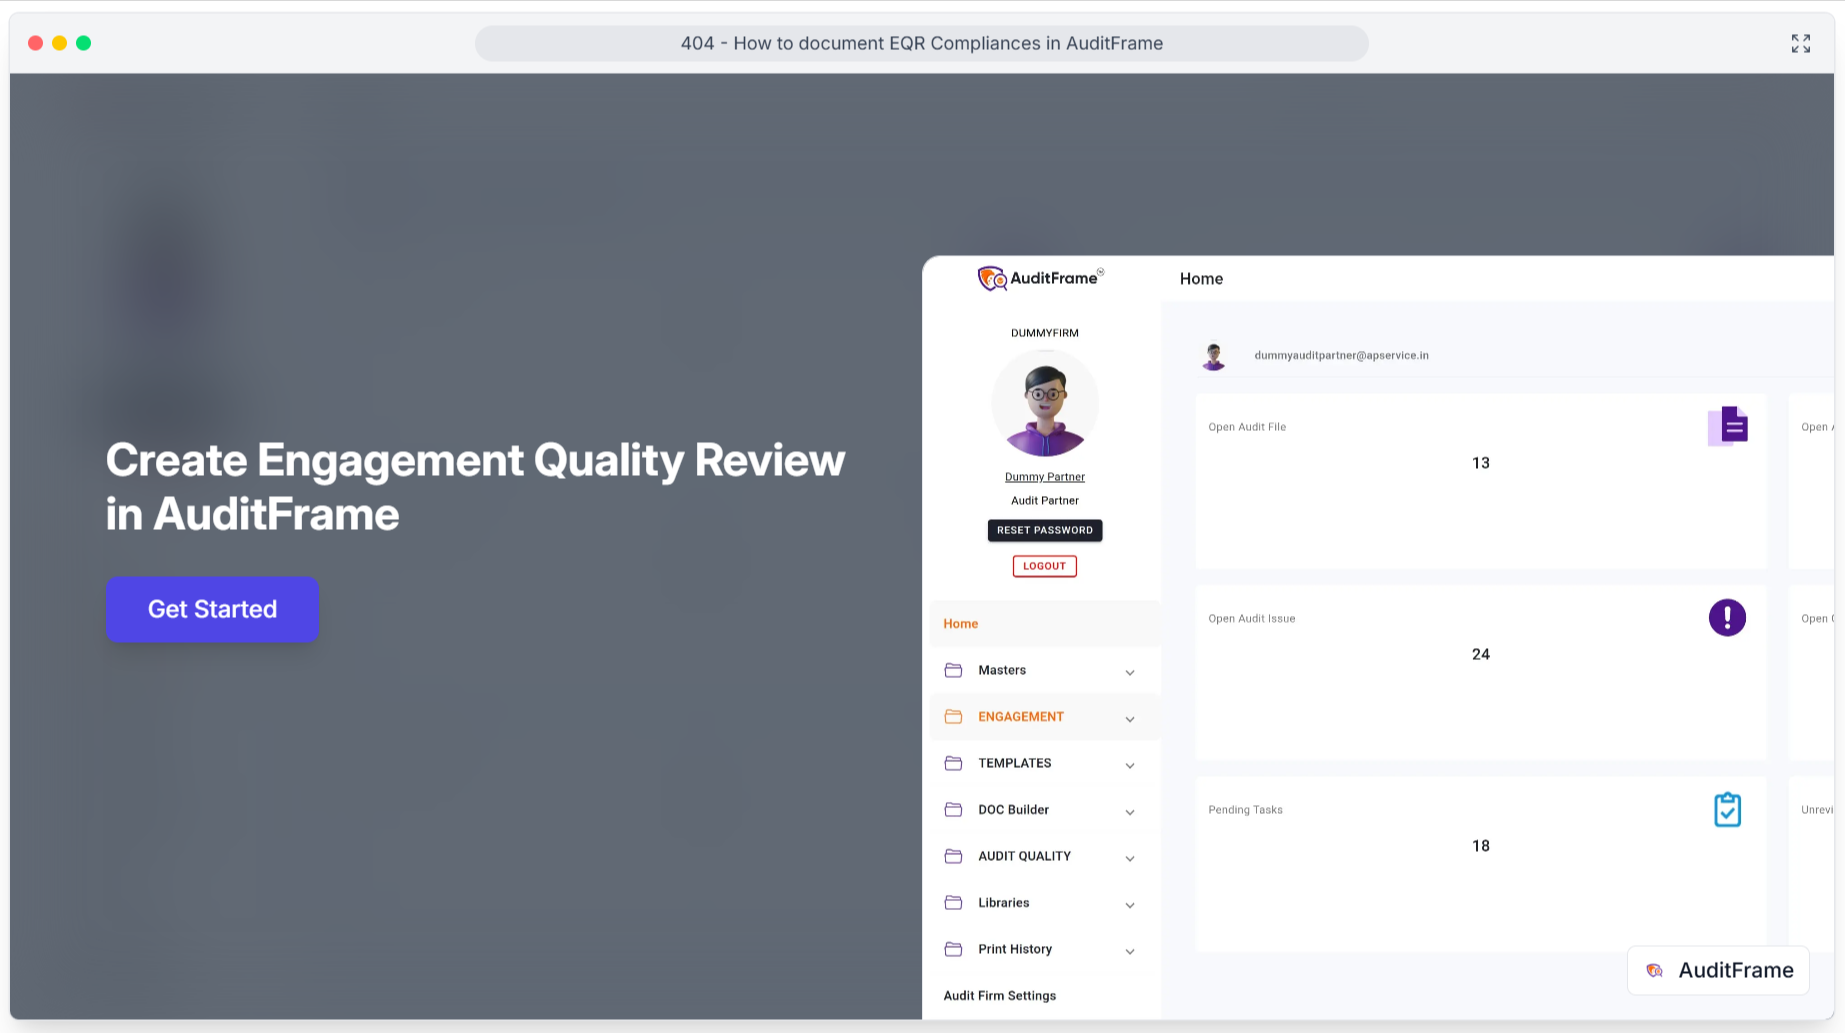Click the Masters folder icon

(x=953, y=670)
